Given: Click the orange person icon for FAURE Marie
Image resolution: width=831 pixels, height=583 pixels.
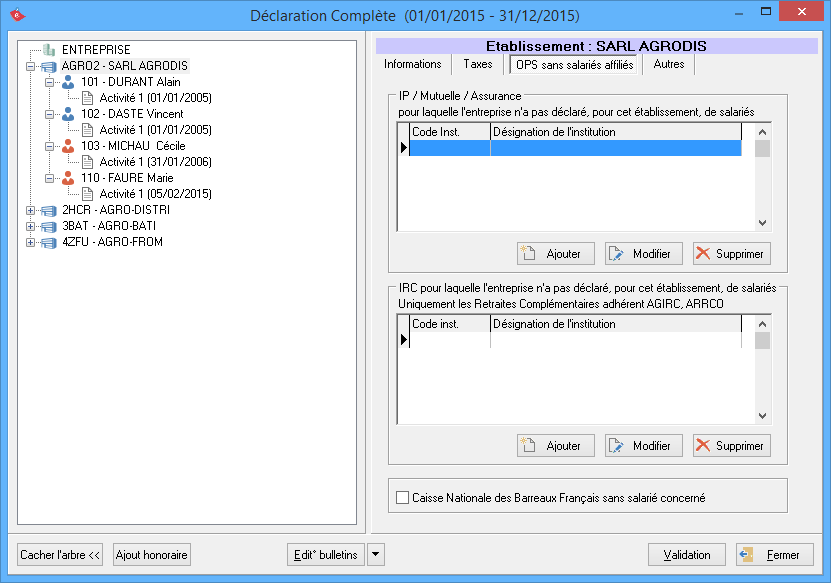Looking at the screenshot, I should (68, 178).
